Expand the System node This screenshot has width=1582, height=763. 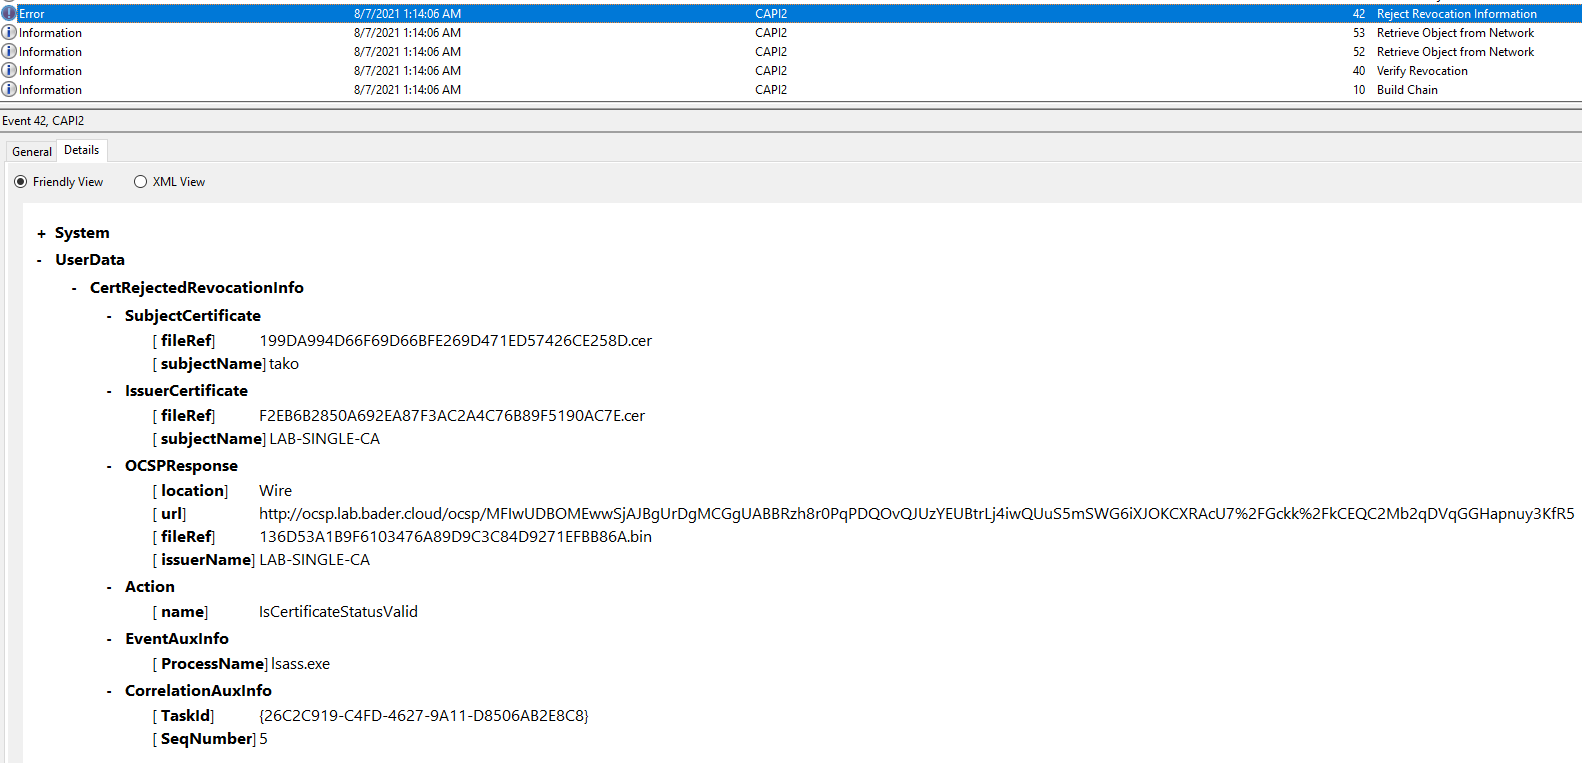(41, 234)
